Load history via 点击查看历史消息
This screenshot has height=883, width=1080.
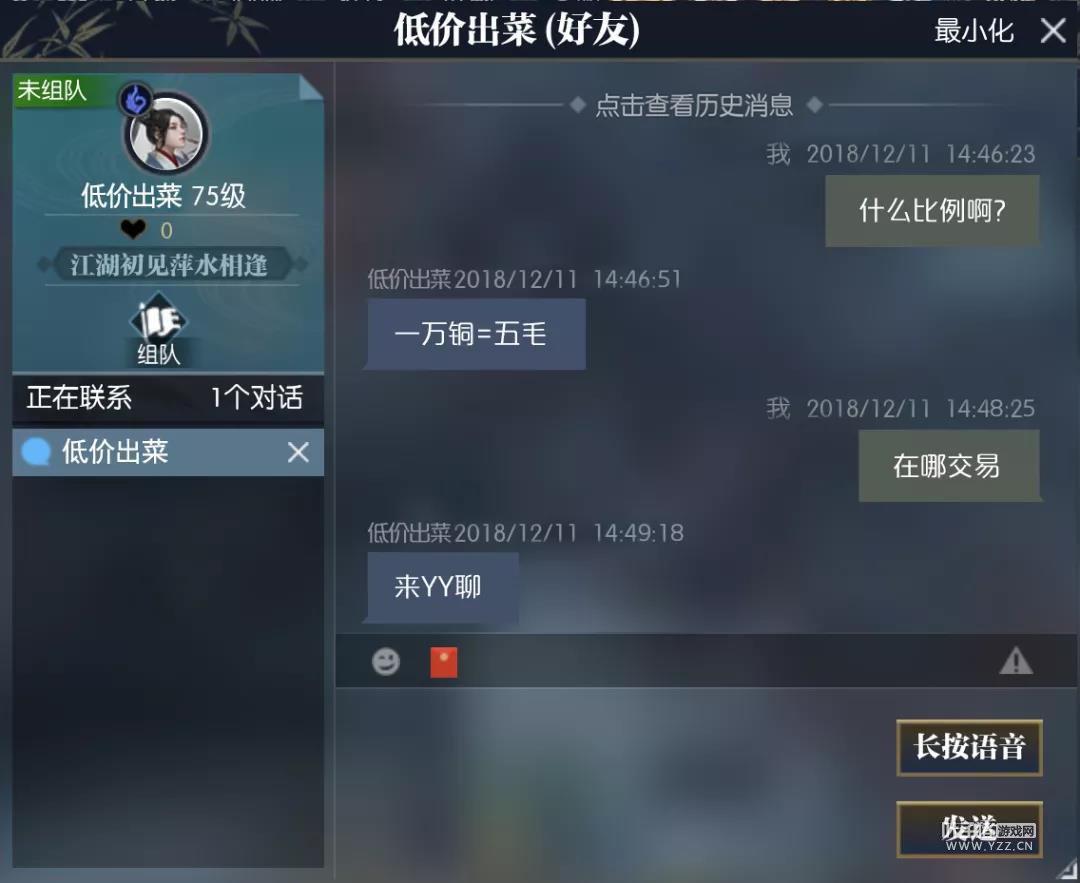click(x=694, y=105)
